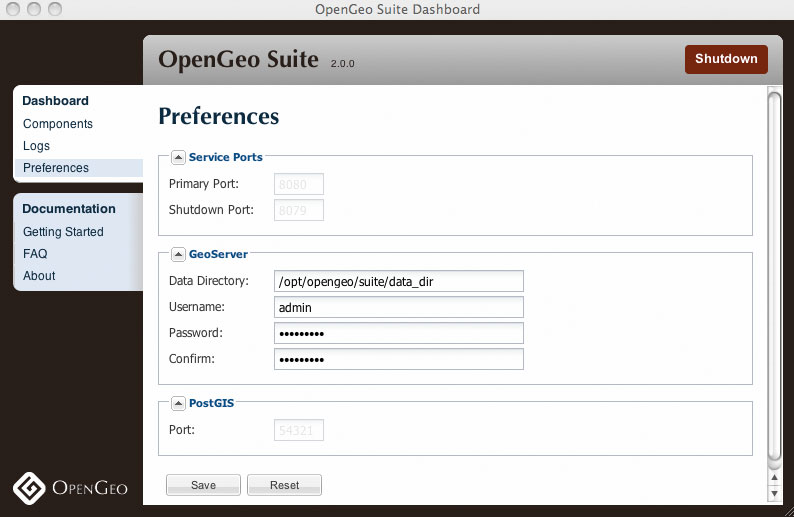Image resolution: width=794 pixels, height=517 pixels.
Task: Open the About page
Action: [x=39, y=276]
